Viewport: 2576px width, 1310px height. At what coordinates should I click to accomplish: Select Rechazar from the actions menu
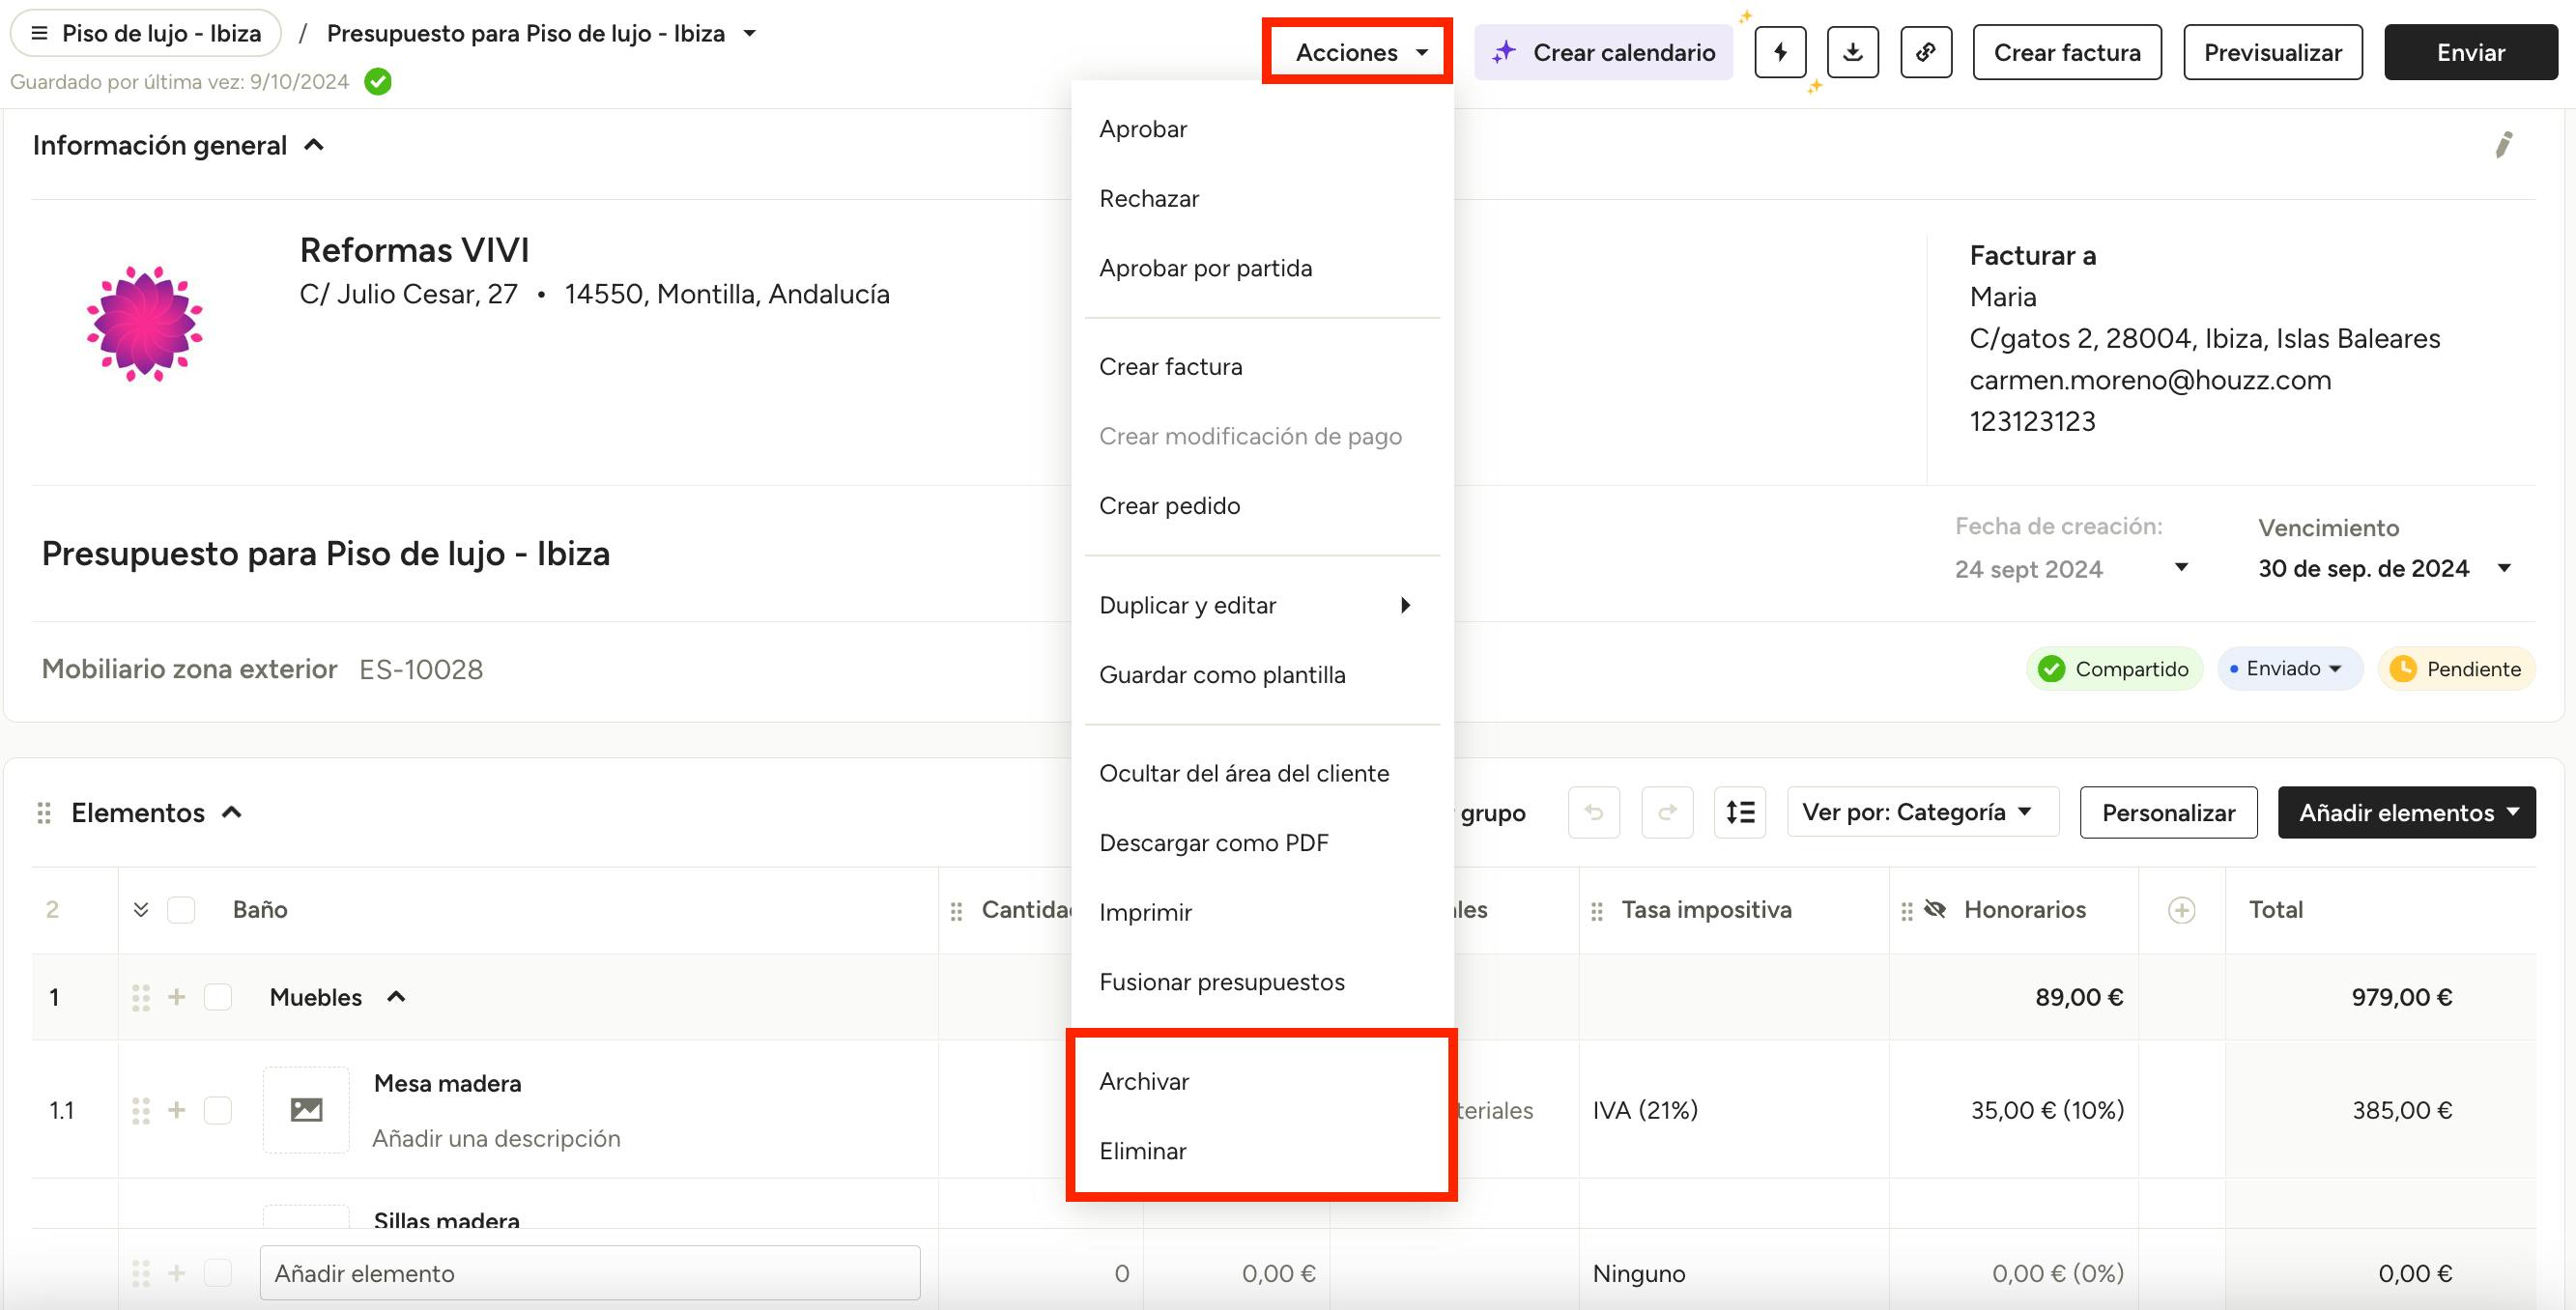pos(1262,199)
